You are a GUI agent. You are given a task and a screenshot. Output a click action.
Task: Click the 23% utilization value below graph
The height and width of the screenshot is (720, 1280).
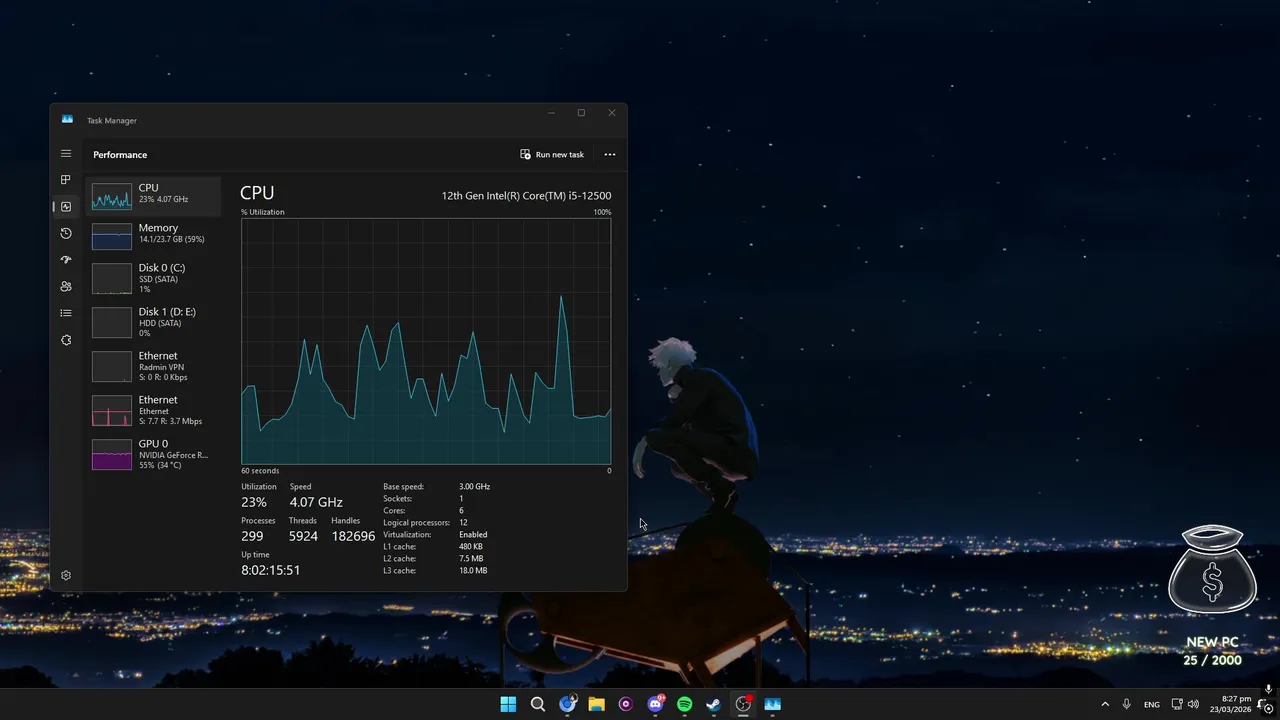pyautogui.click(x=254, y=502)
